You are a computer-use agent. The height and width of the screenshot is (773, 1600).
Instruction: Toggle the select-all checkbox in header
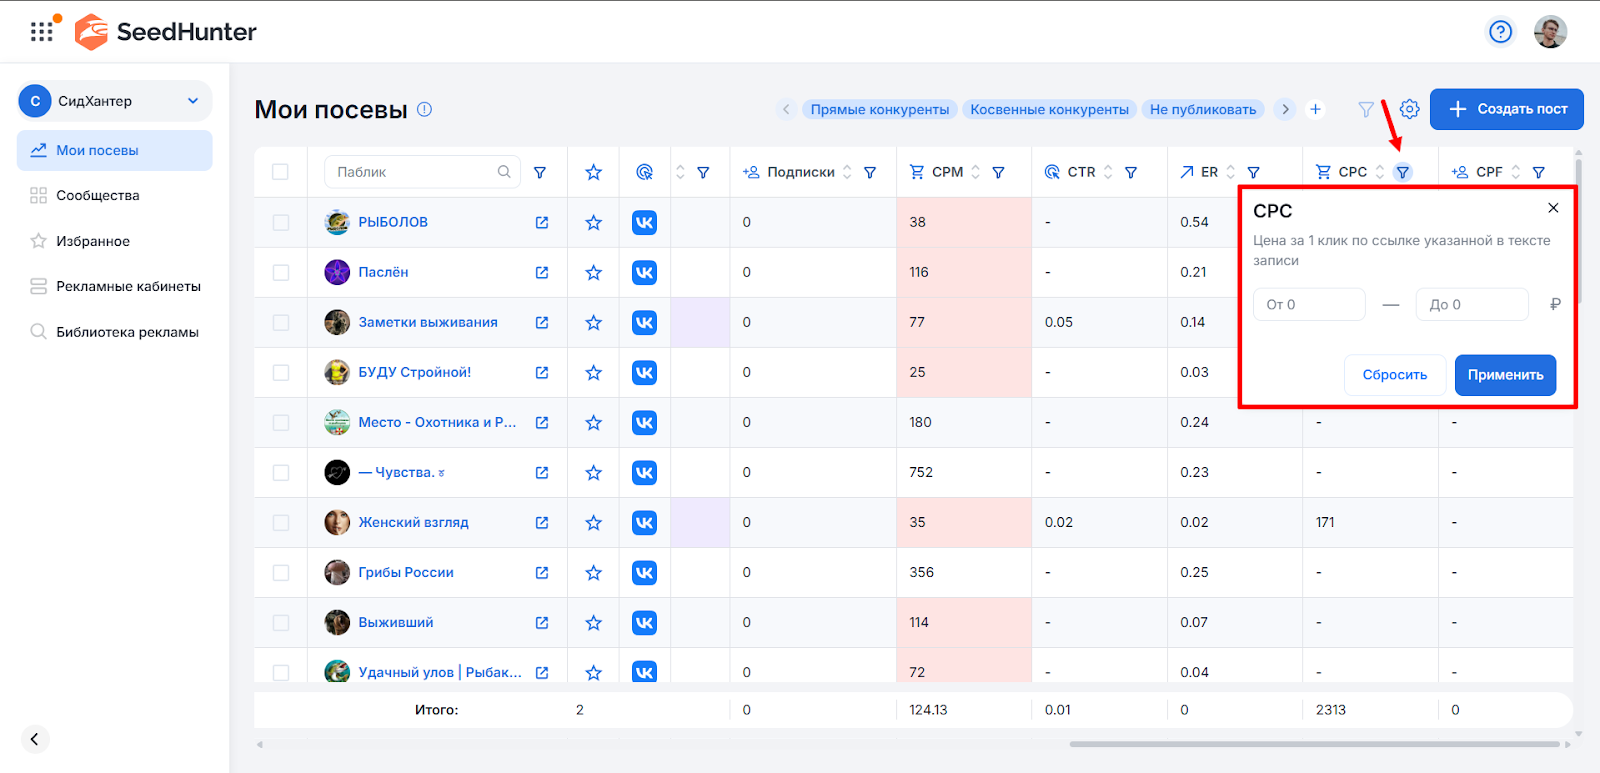click(281, 172)
